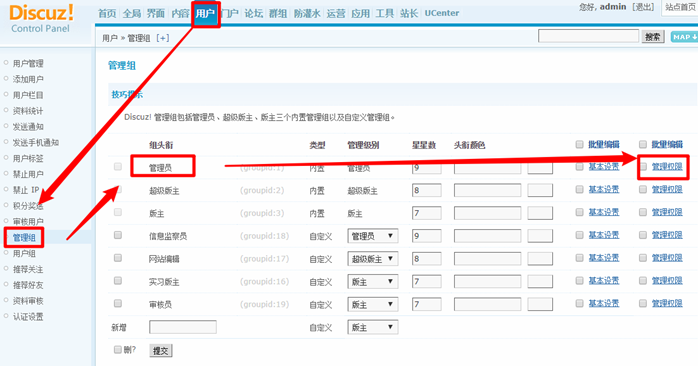Click the 站点首页 link
The height and width of the screenshot is (367, 699).
tap(680, 7)
